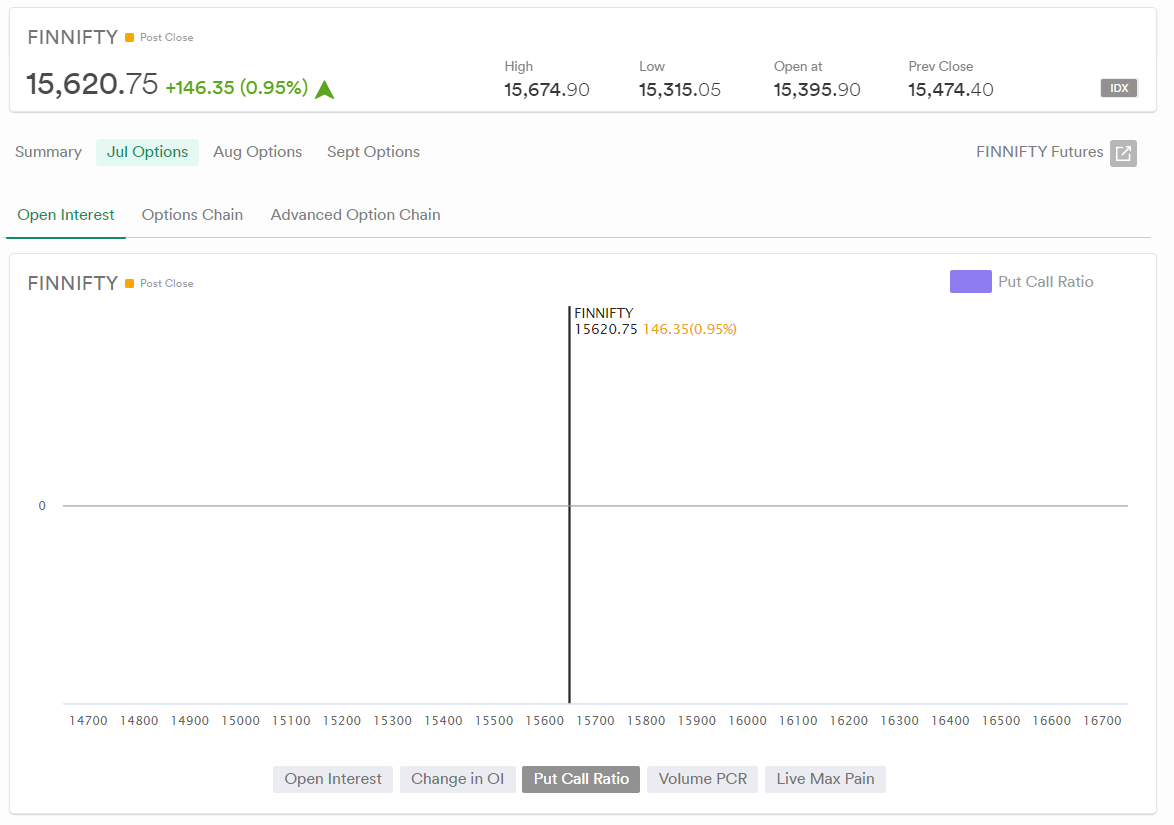
Task: Click the purple Put Call Ratio legend swatch
Action: point(970,281)
